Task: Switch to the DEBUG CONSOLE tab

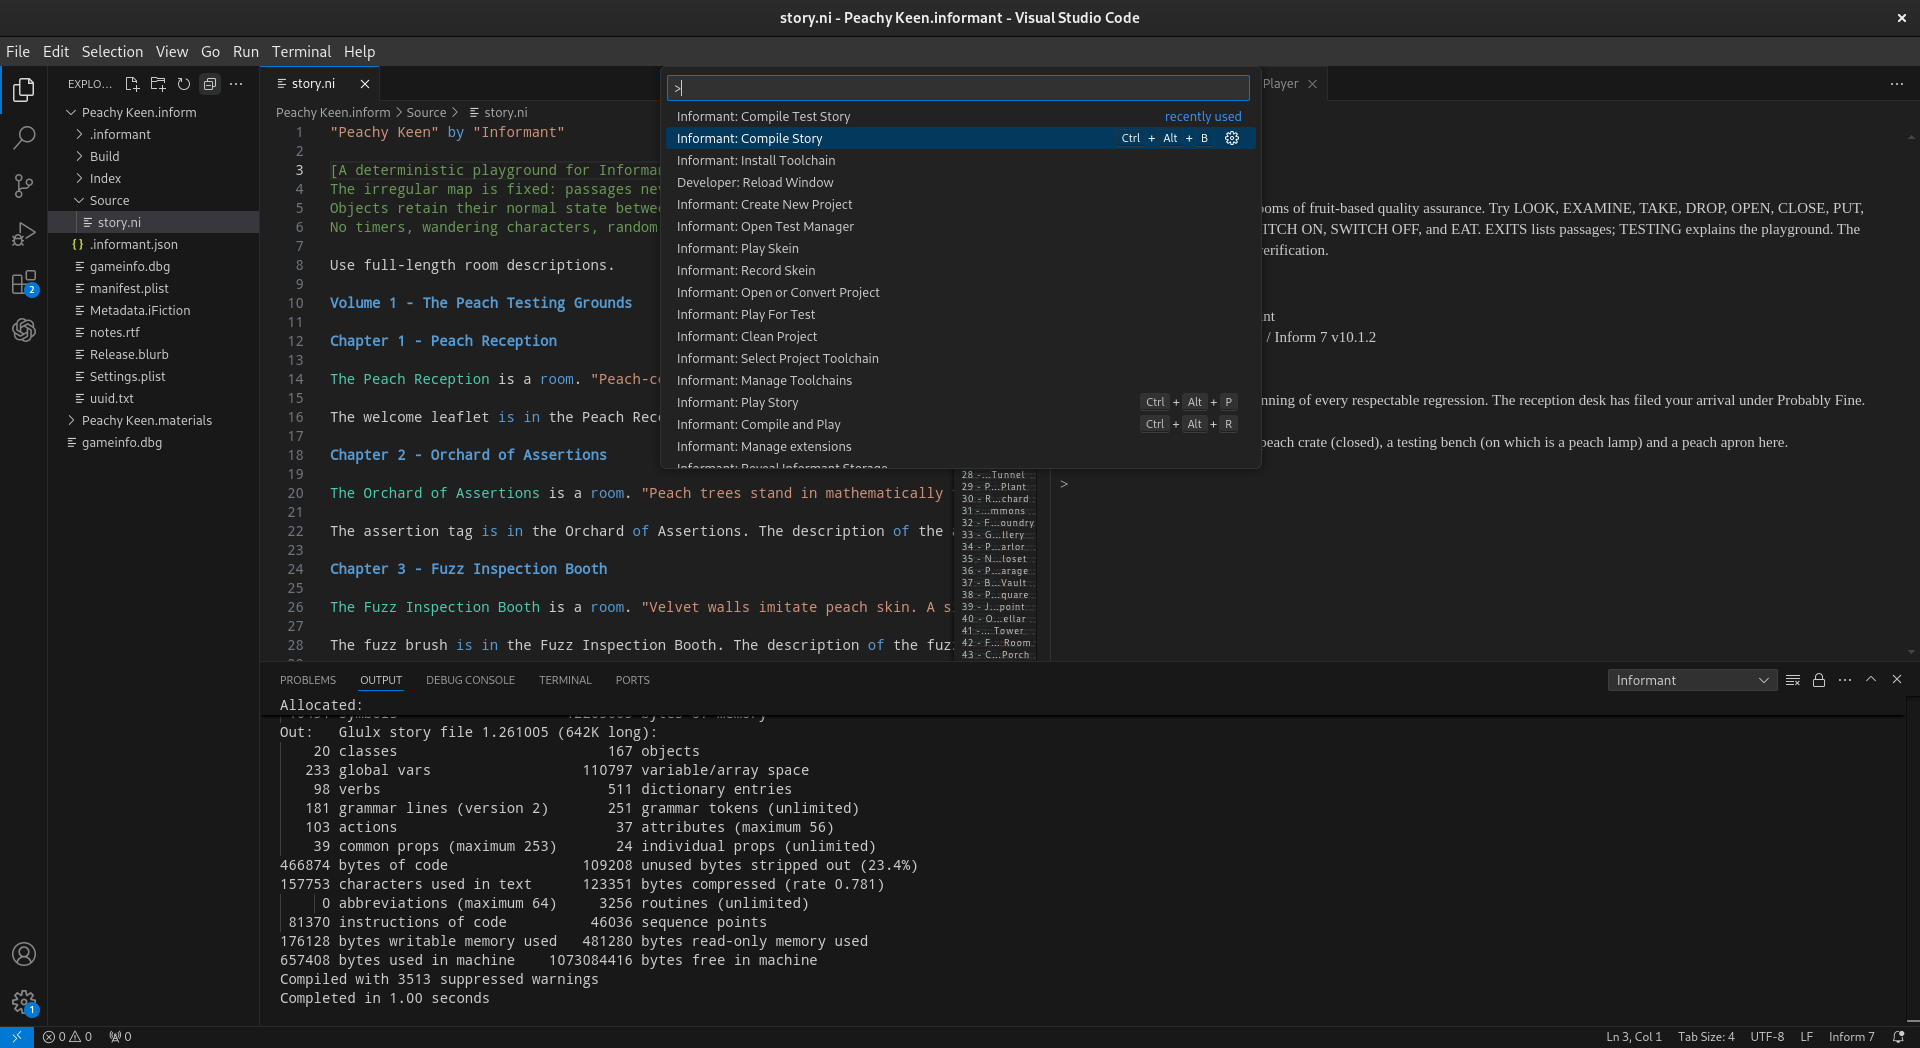Action: (x=470, y=680)
